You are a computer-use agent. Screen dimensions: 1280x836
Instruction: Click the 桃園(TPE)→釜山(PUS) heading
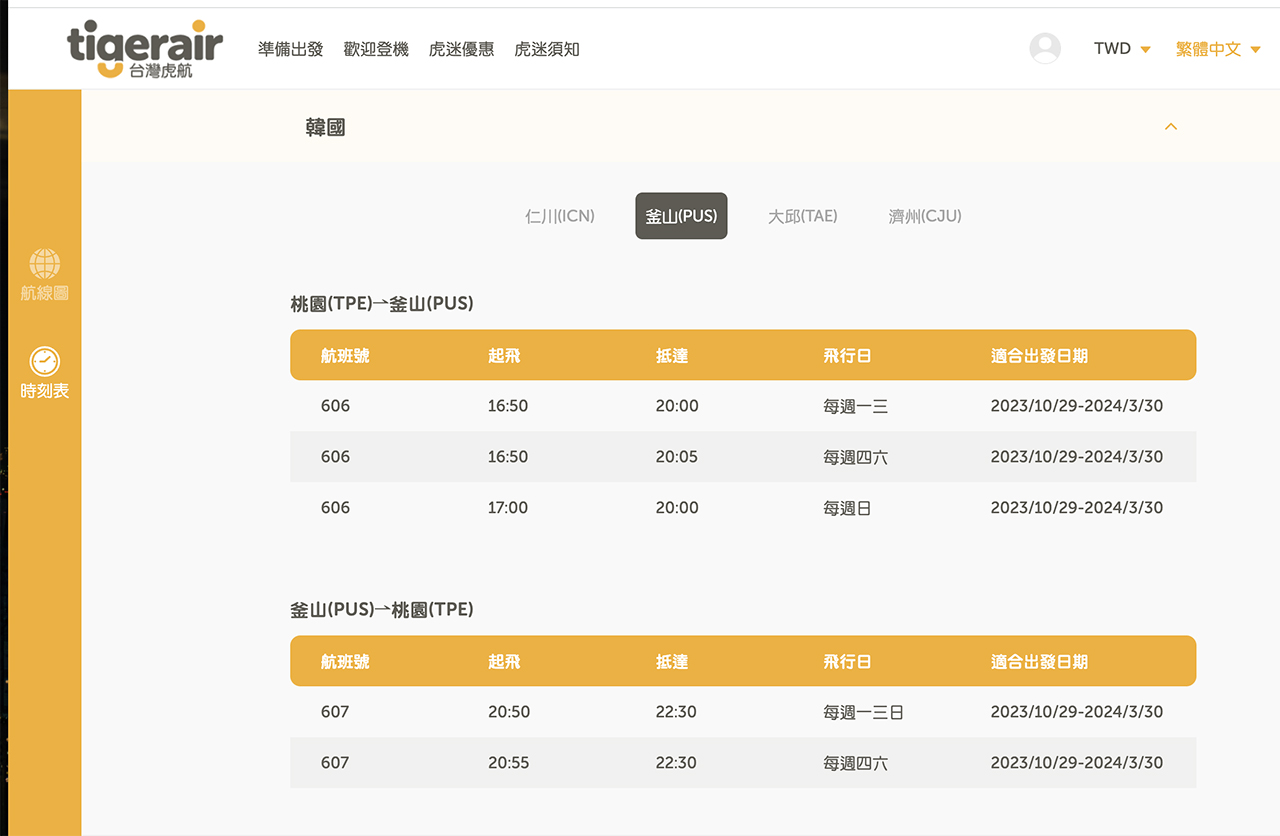point(382,303)
